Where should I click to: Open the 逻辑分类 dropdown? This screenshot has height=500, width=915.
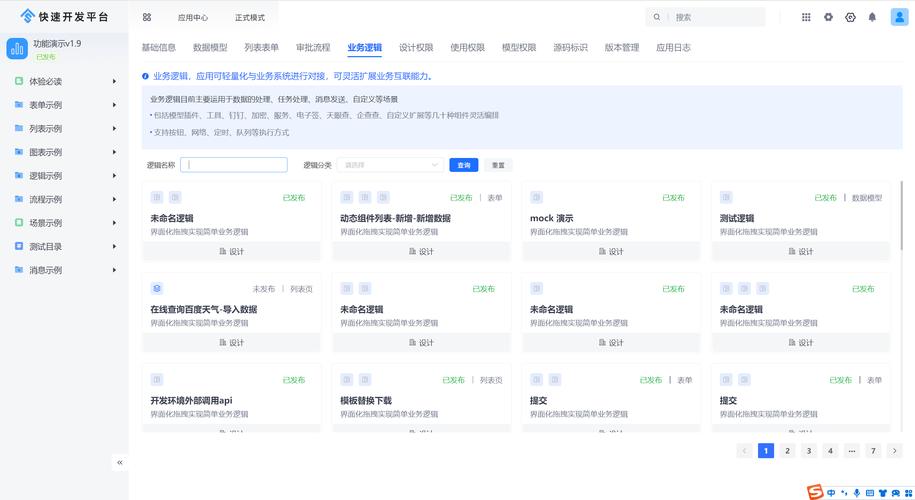tap(390, 165)
